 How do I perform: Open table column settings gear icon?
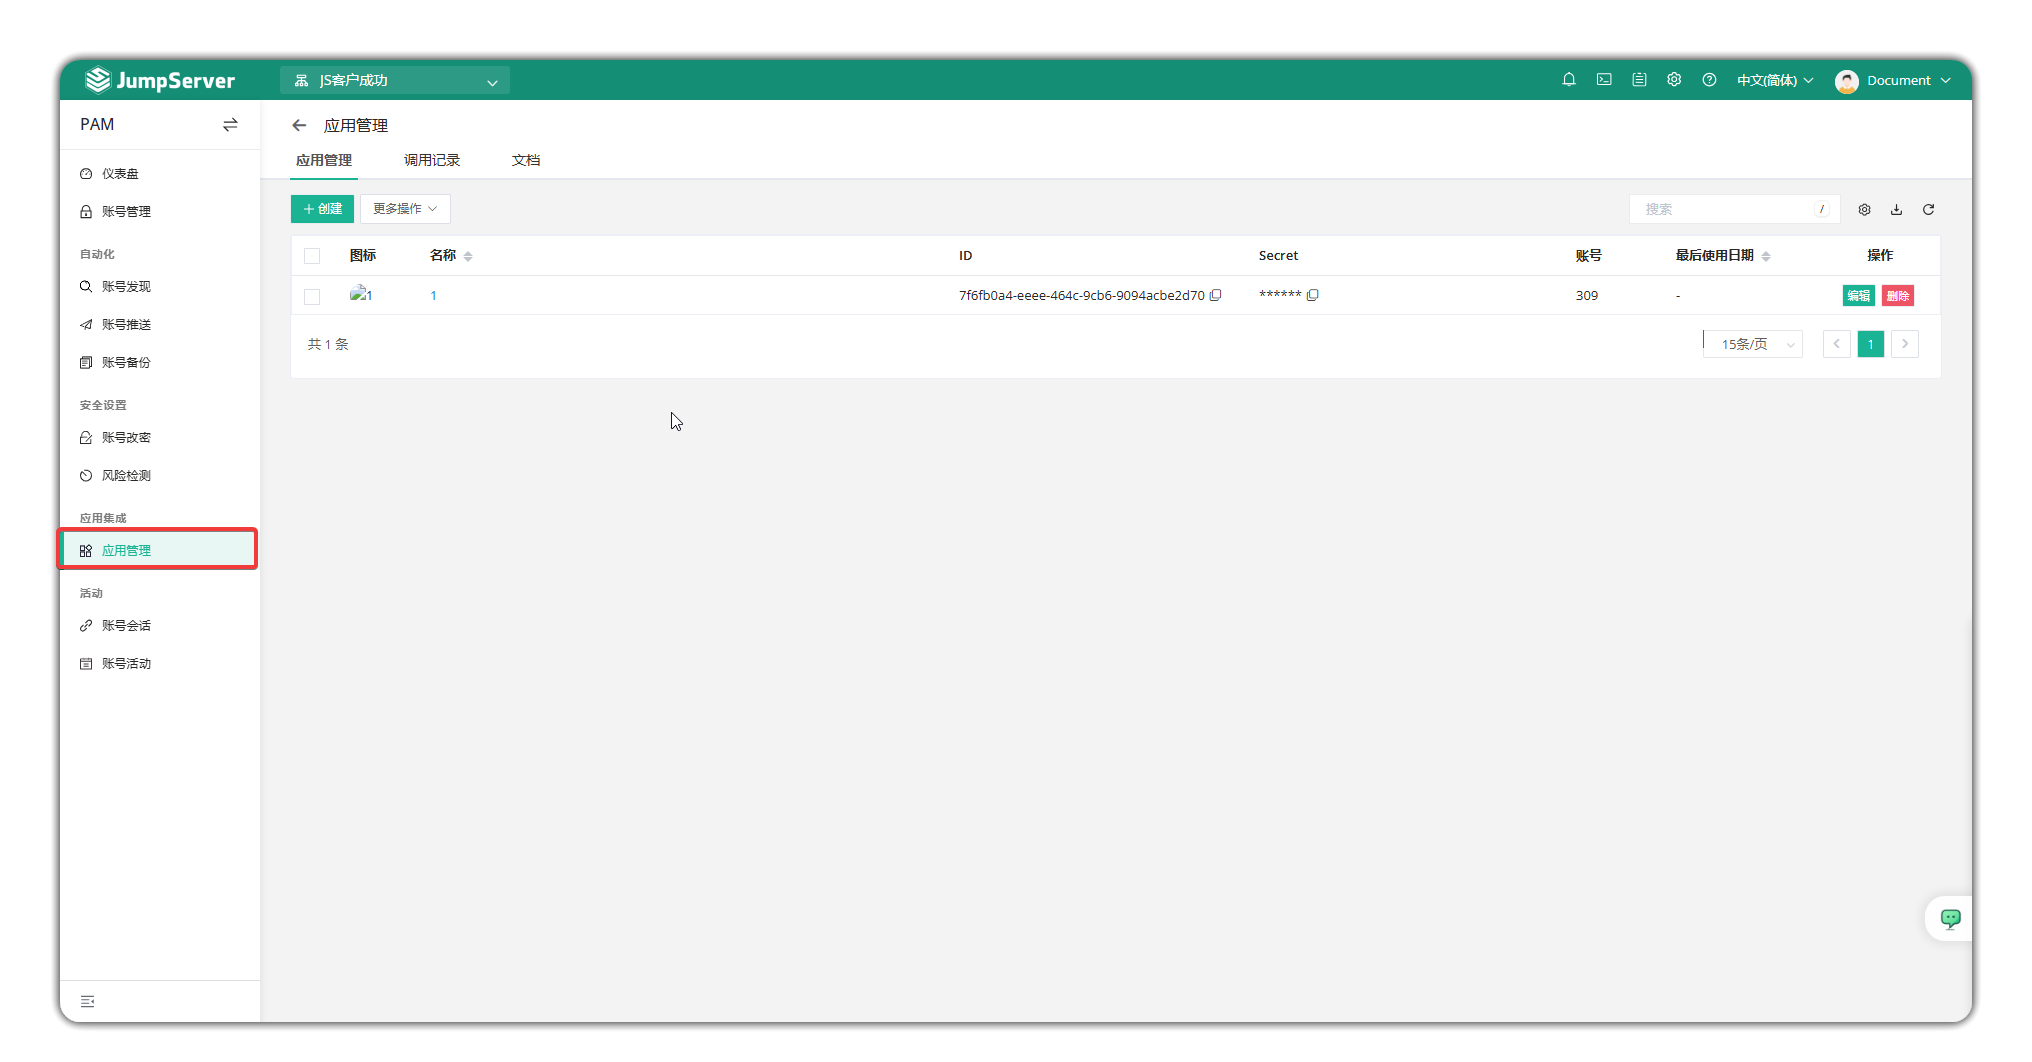pyautogui.click(x=1864, y=210)
